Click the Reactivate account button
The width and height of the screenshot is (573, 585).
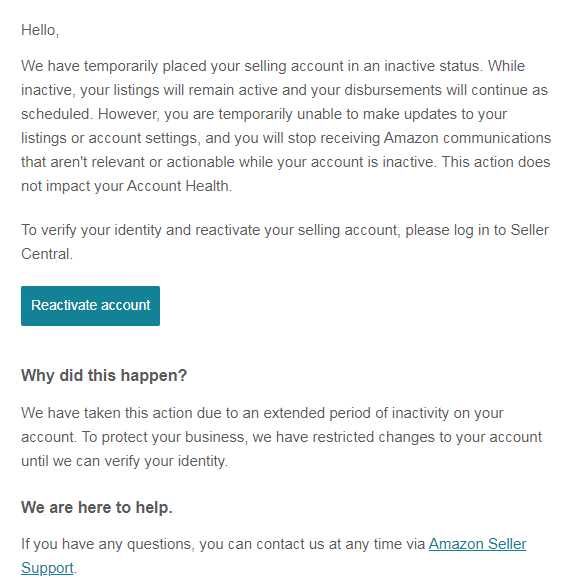pos(90,306)
